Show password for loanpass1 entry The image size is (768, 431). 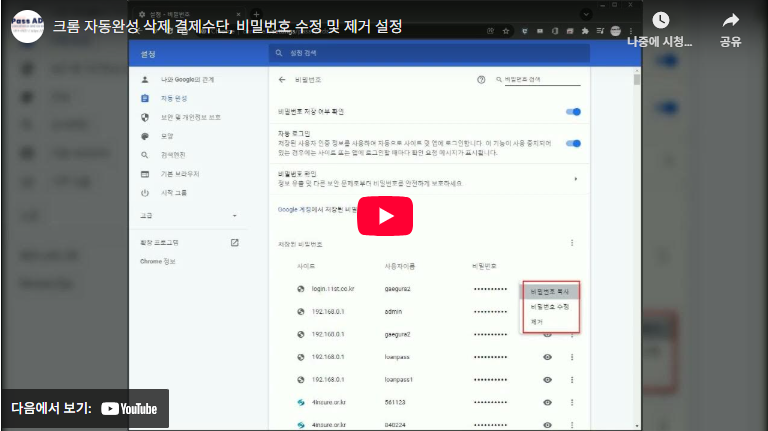point(548,380)
